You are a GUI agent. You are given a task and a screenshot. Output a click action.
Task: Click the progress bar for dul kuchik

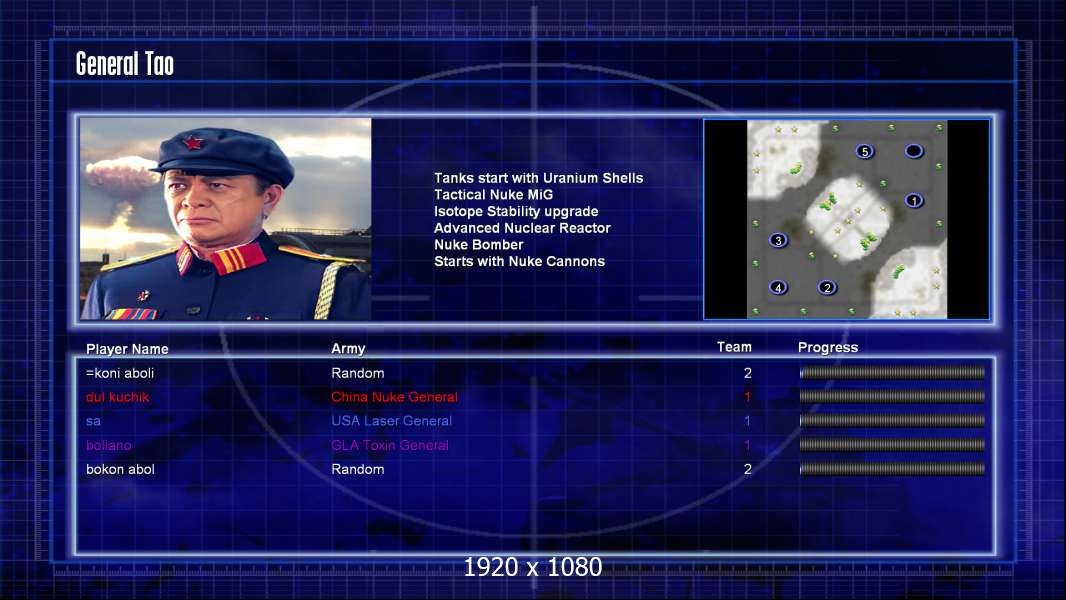[x=892, y=397]
